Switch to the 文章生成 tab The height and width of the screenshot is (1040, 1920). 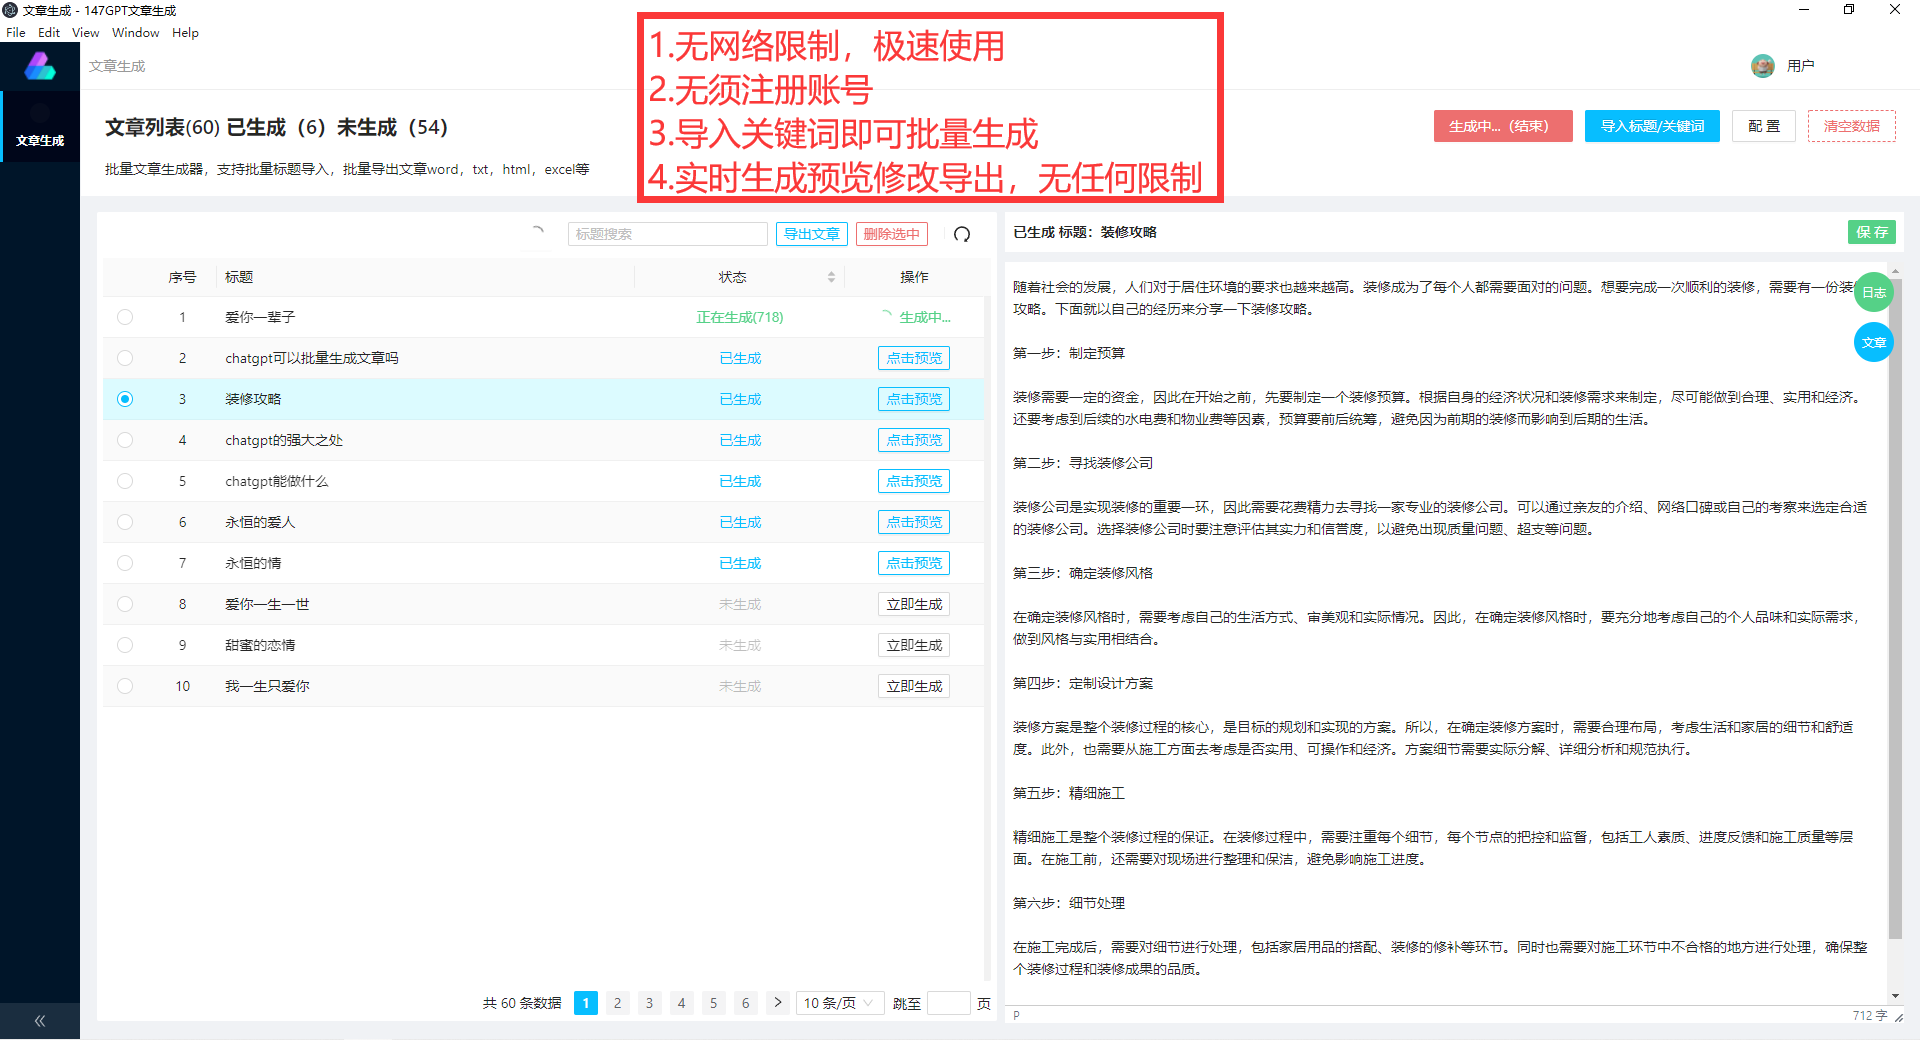(116, 66)
